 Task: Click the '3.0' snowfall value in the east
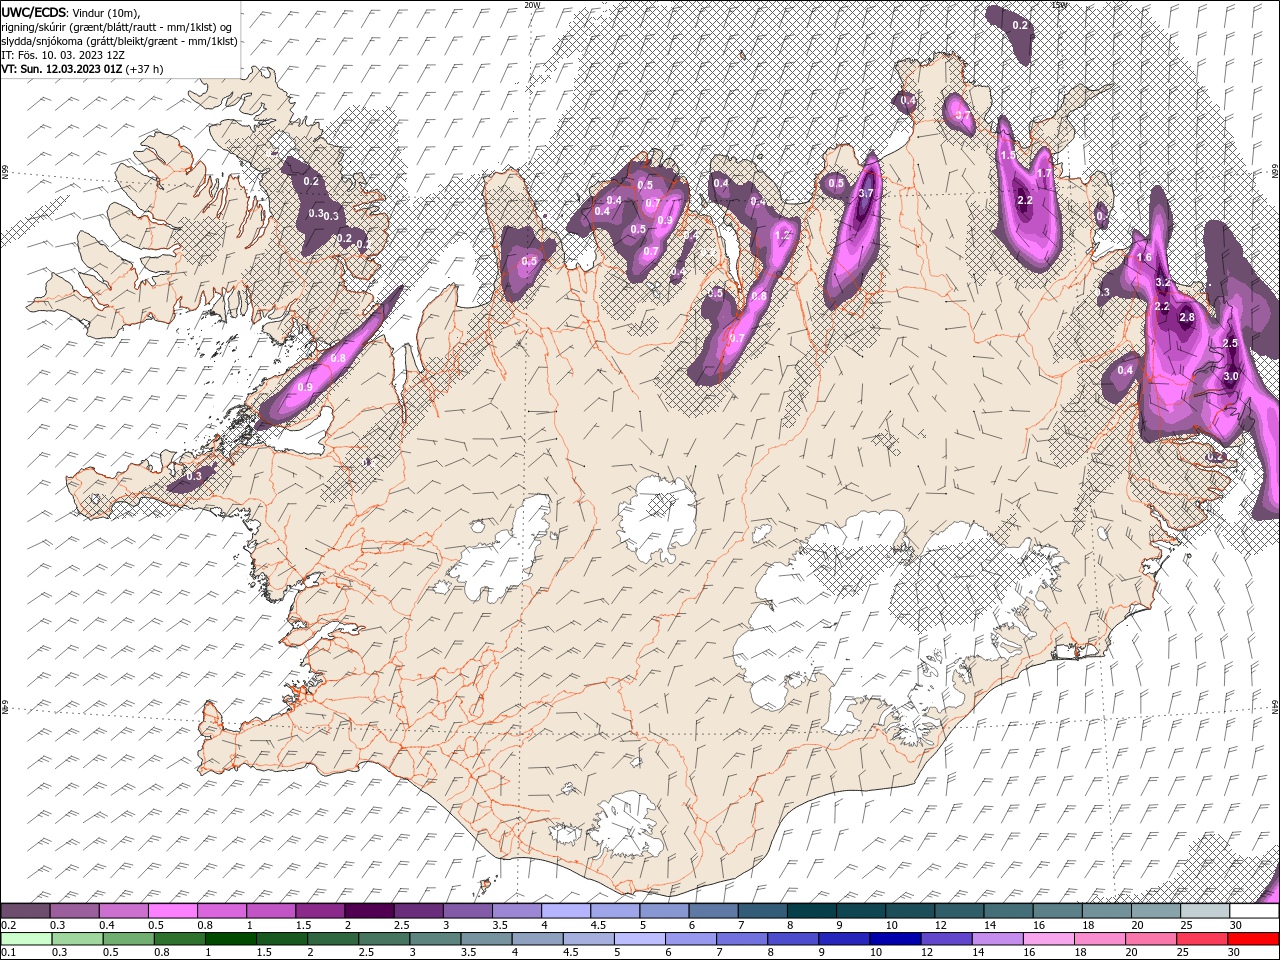click(1231, 376)
